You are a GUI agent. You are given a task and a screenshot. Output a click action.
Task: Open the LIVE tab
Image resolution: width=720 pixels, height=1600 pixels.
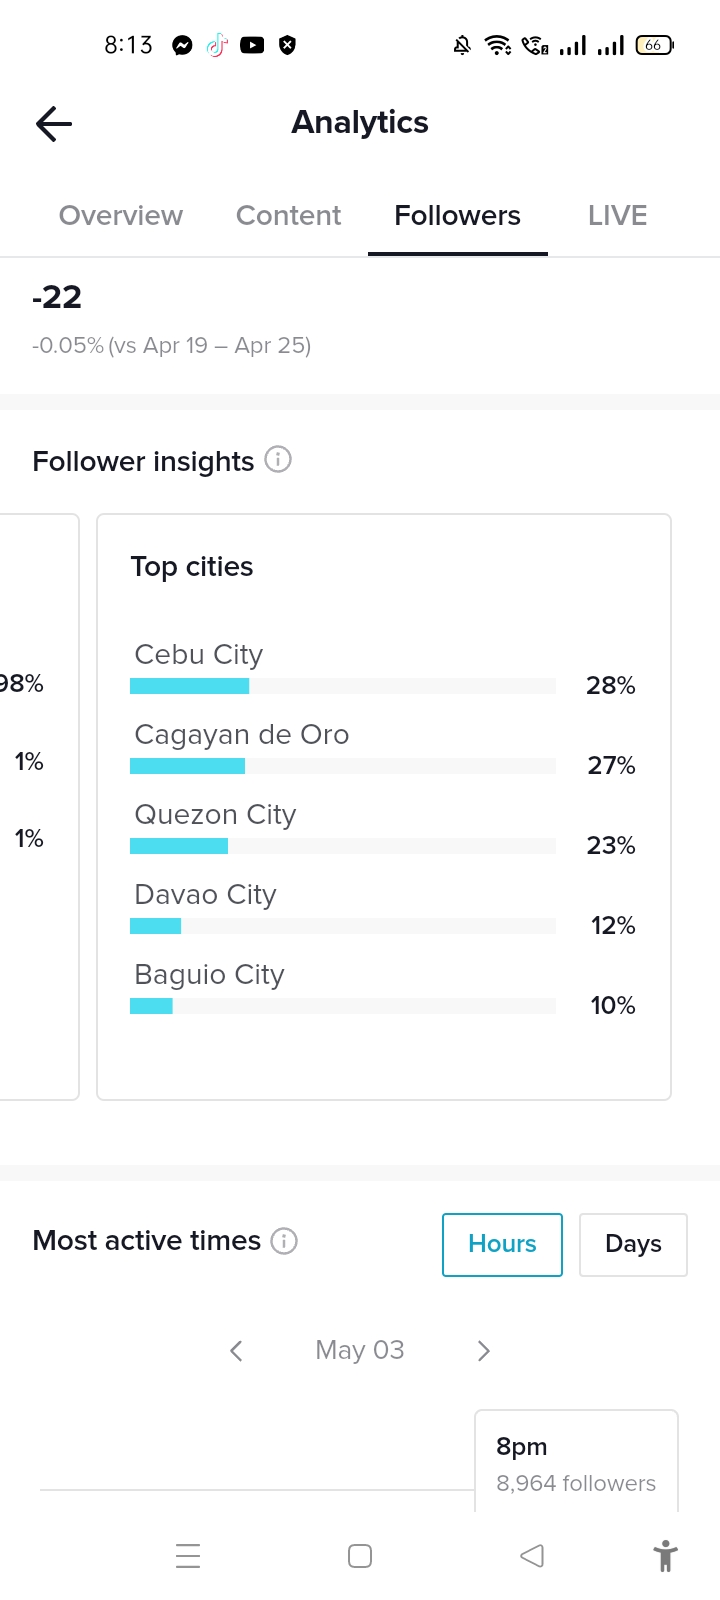point(617,216)
